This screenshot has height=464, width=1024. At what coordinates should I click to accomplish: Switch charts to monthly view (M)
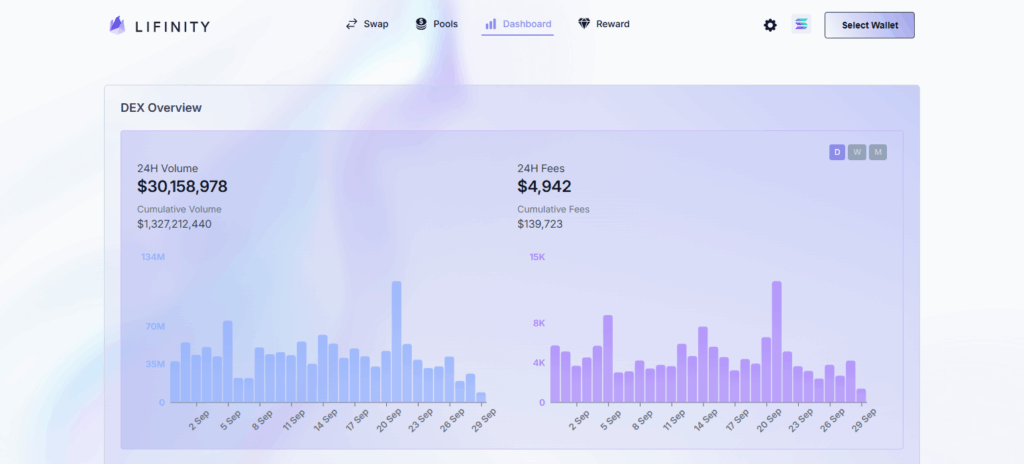click(877, 152)
